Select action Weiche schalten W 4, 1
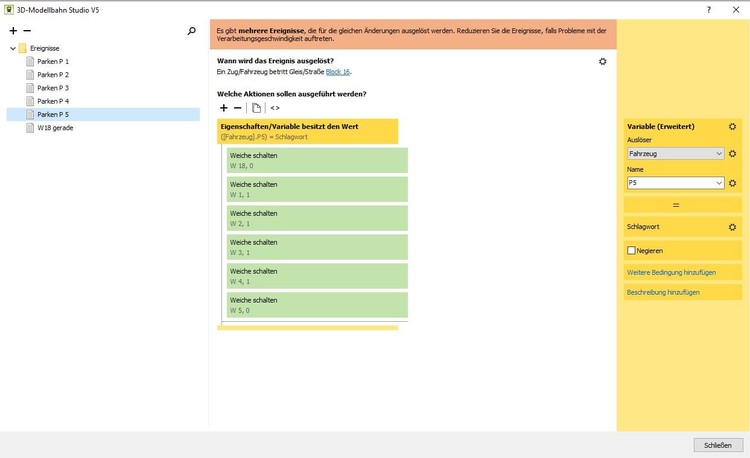750x458 pixels. (317, 276)
